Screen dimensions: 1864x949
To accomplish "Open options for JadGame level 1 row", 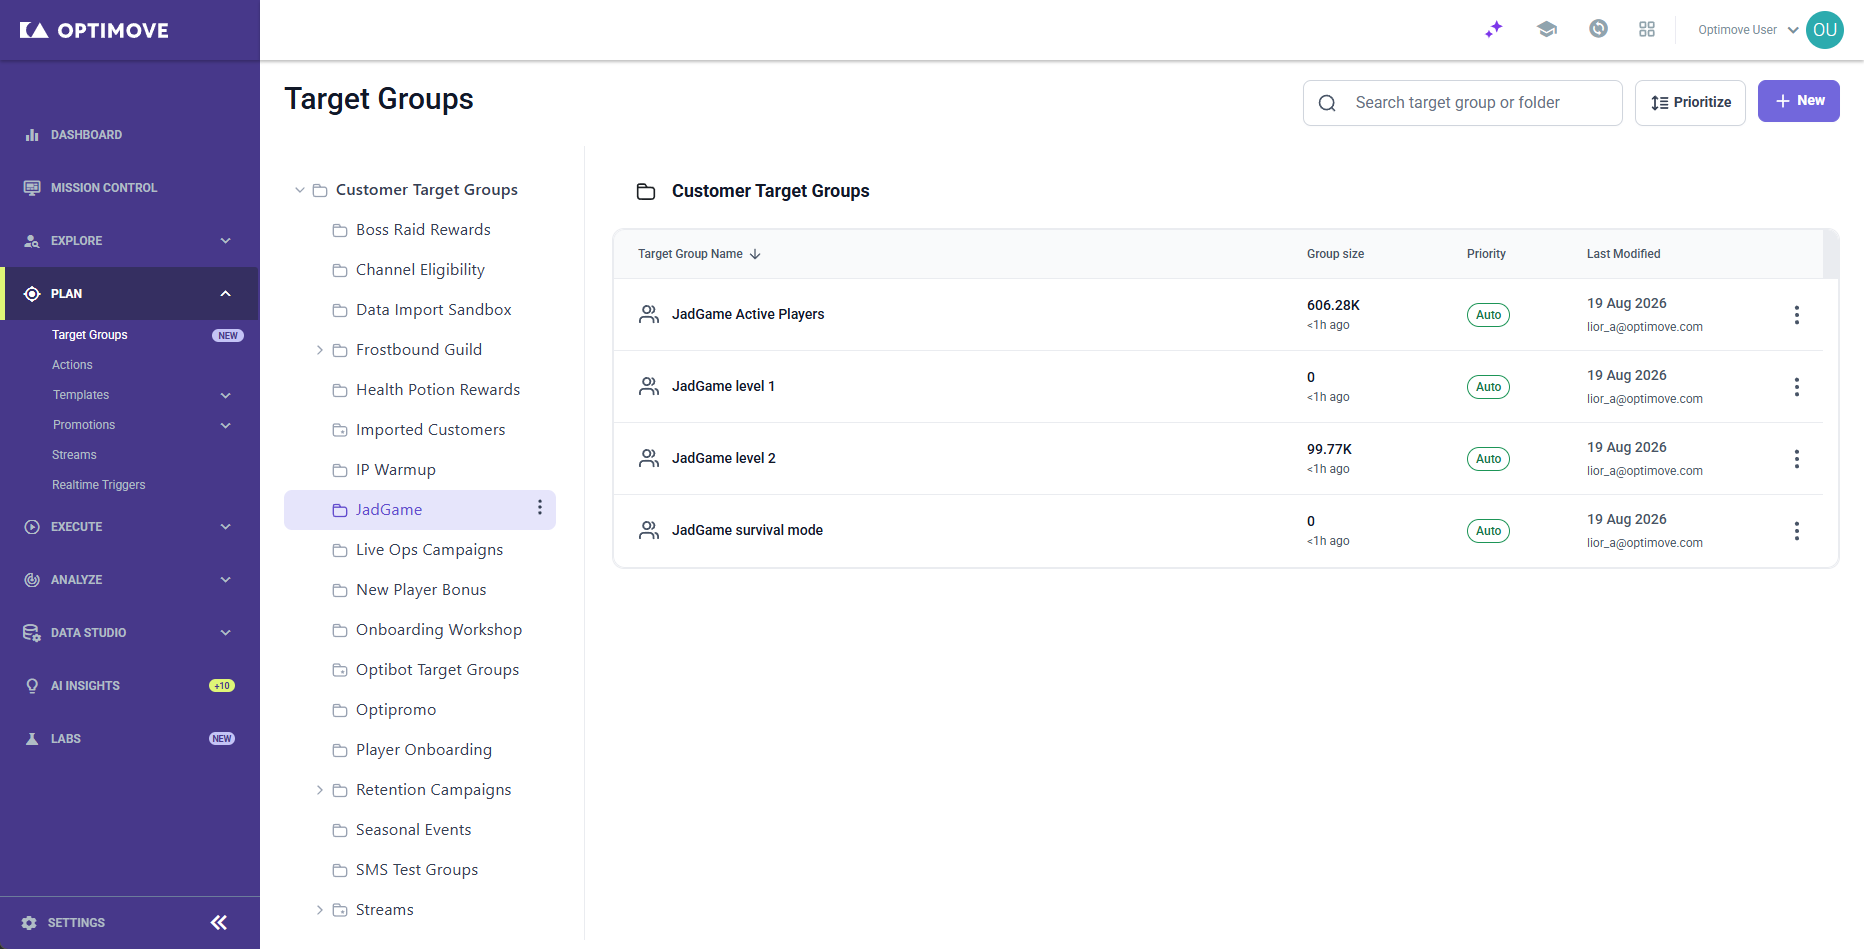I will click(x=1797, y=387).
